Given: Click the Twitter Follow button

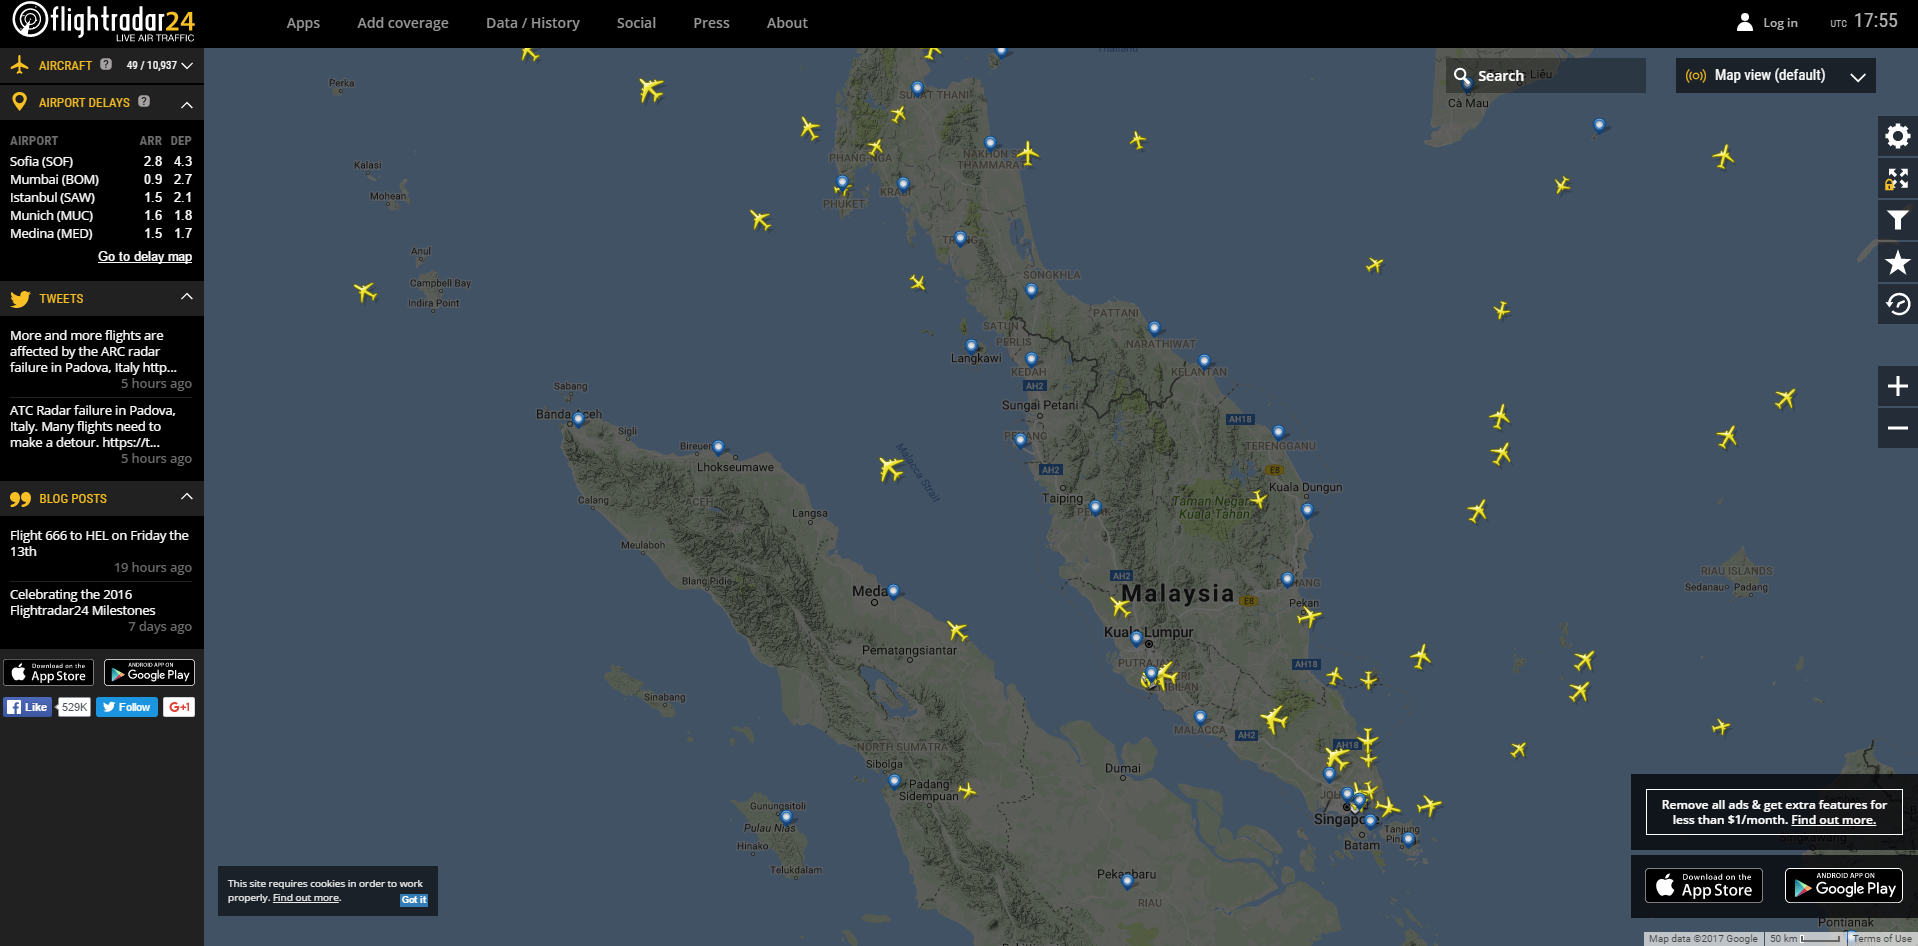Looking at the screenshot, I should click(x=127, y=707).
